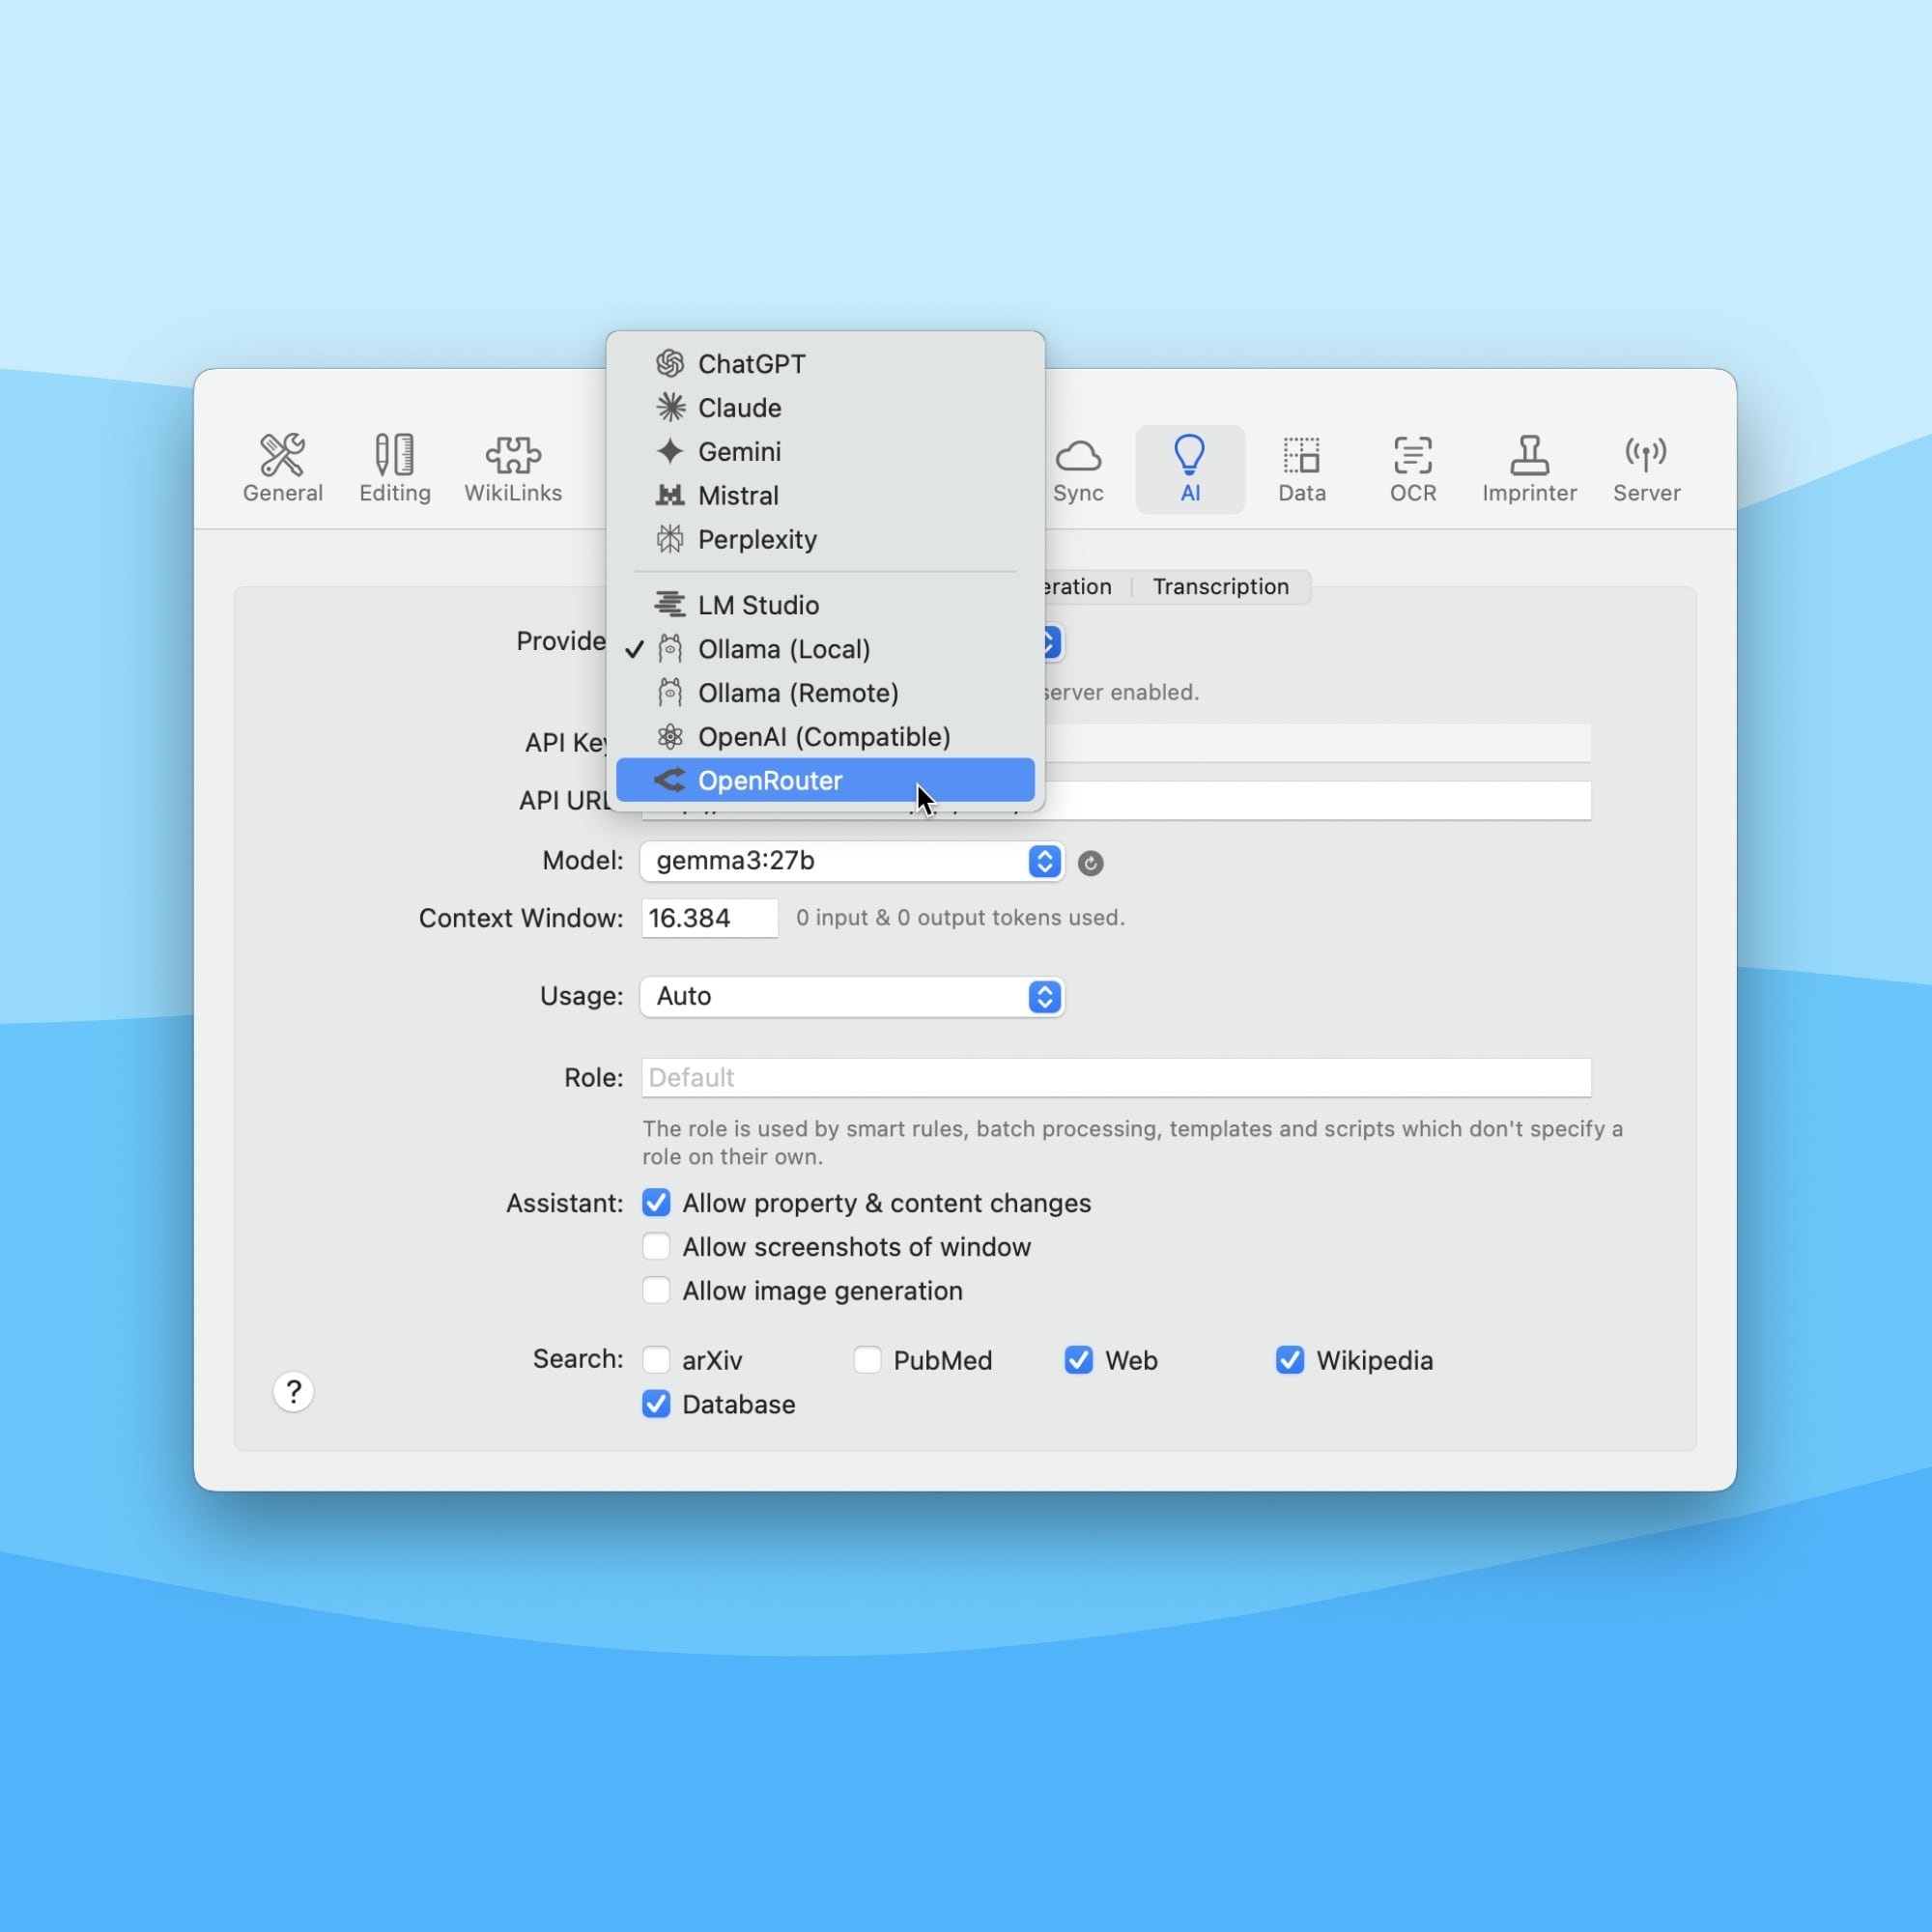Check the PubMed search option
Screen dimensions: 1932x1932
pos(867,1360)
